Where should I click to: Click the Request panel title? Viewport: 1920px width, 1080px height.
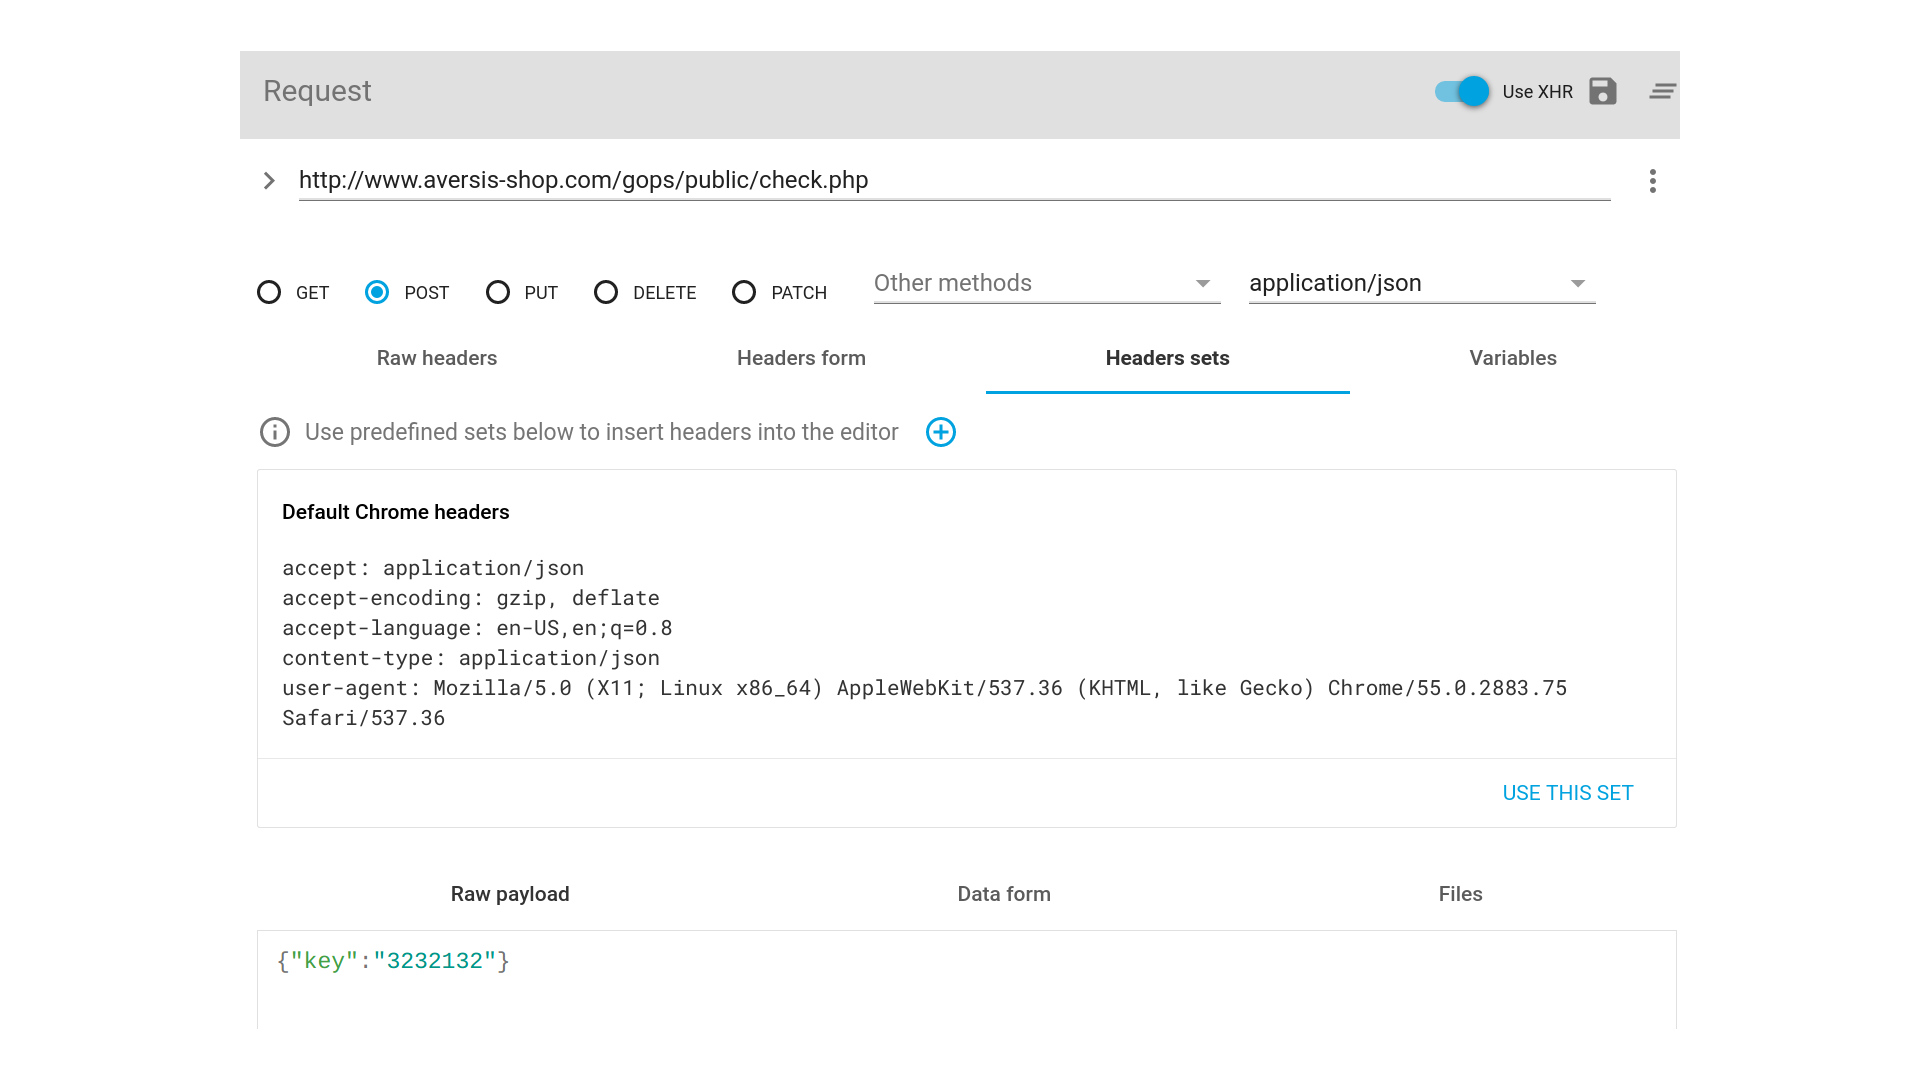coord(317,91)
